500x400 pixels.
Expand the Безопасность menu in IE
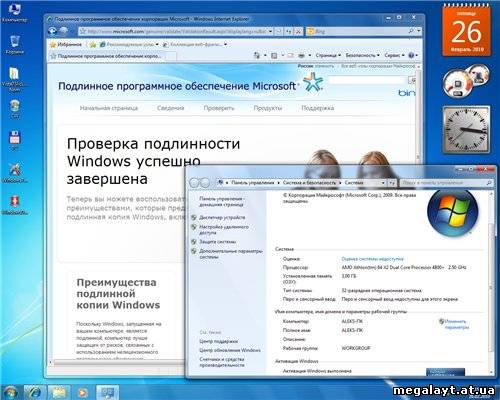coord(363,55)
